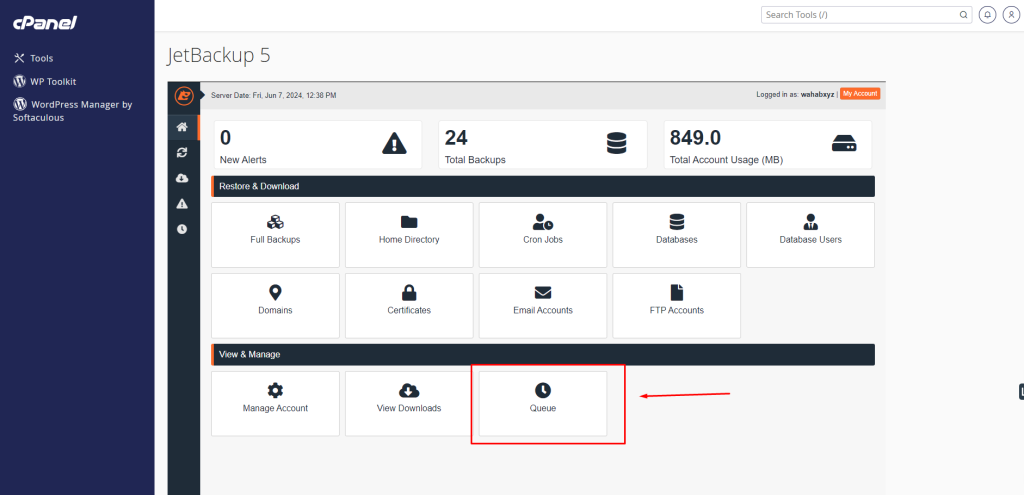Click the cPanel logo
This screenshot has height=495, width=1024.
(45, 22)
